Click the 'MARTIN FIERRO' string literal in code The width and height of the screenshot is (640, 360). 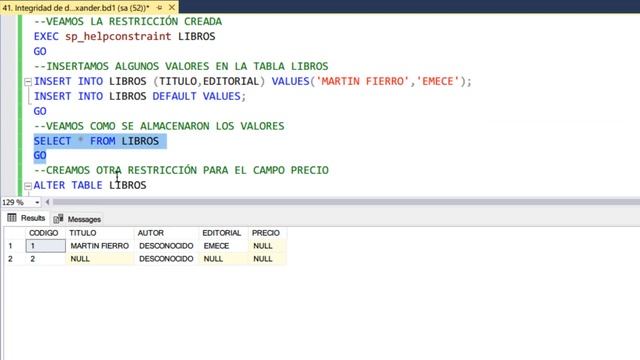point(363,81)
